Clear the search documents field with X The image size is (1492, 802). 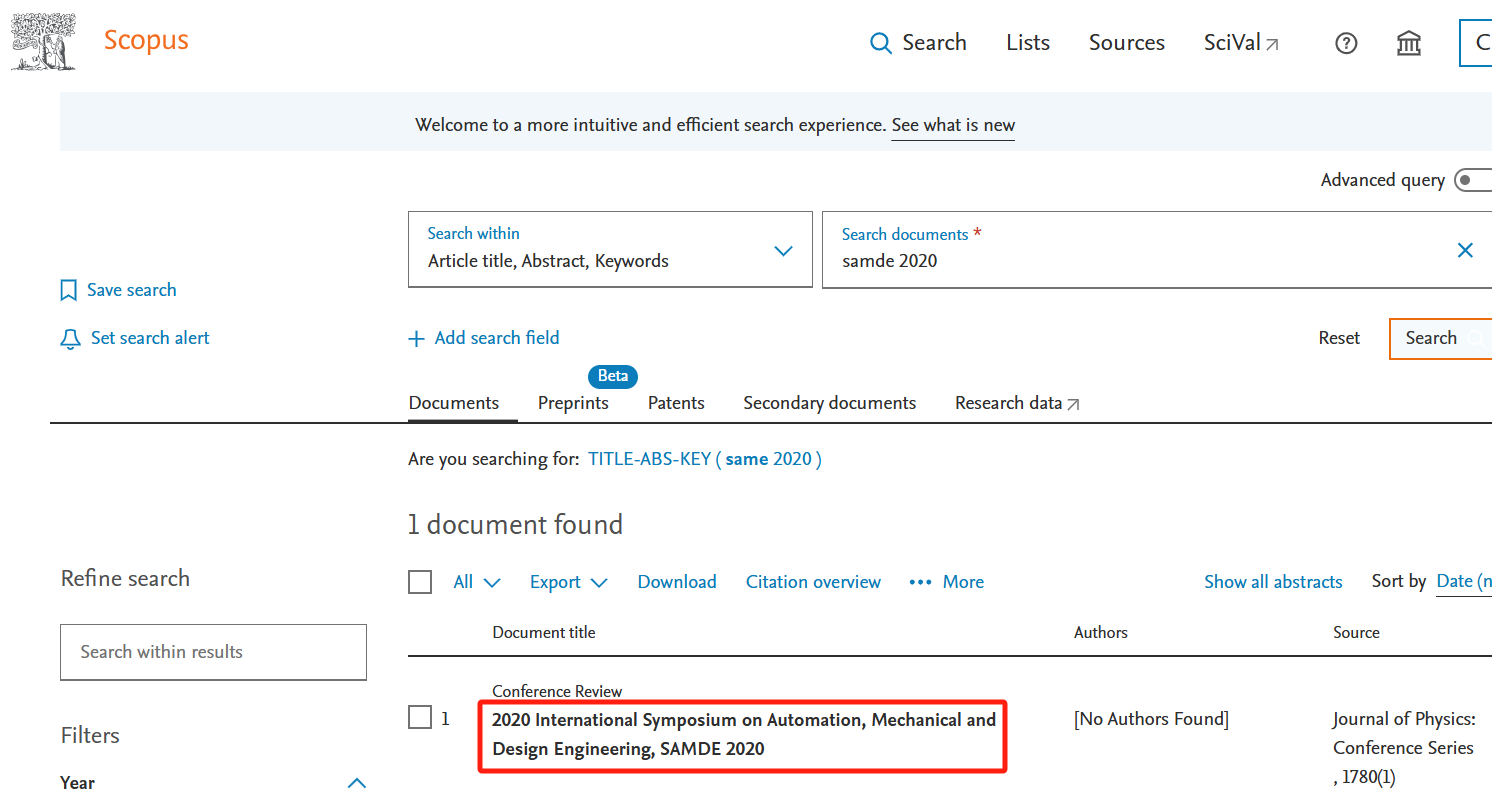pos(1466,250)
